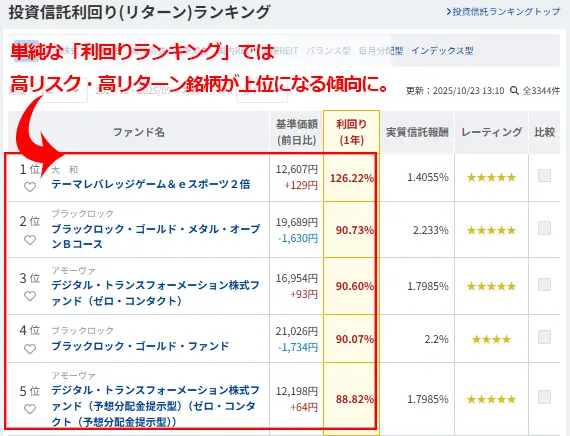Click the 88.82% return value
570x436 pixels.
(x=354, y=399)
